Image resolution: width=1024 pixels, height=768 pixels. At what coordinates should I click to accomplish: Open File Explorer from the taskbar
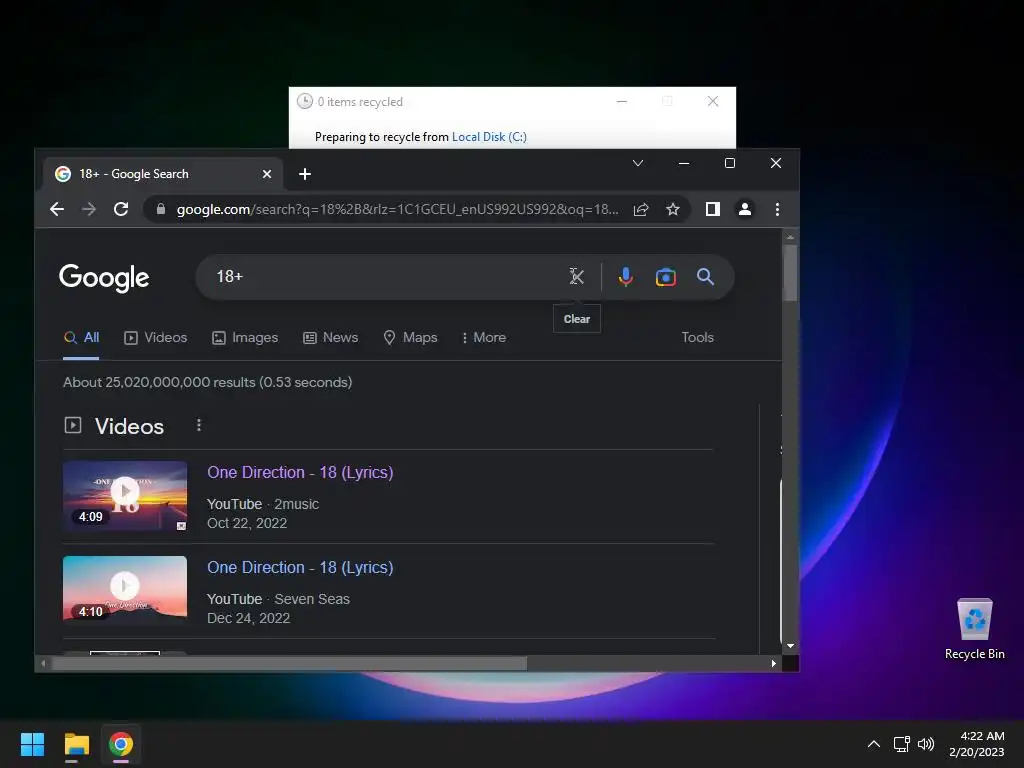76,744
